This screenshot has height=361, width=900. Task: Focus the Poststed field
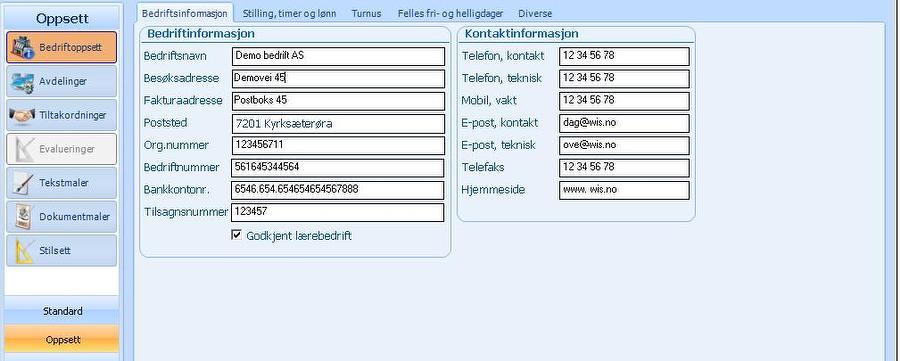tap(339, 123)
